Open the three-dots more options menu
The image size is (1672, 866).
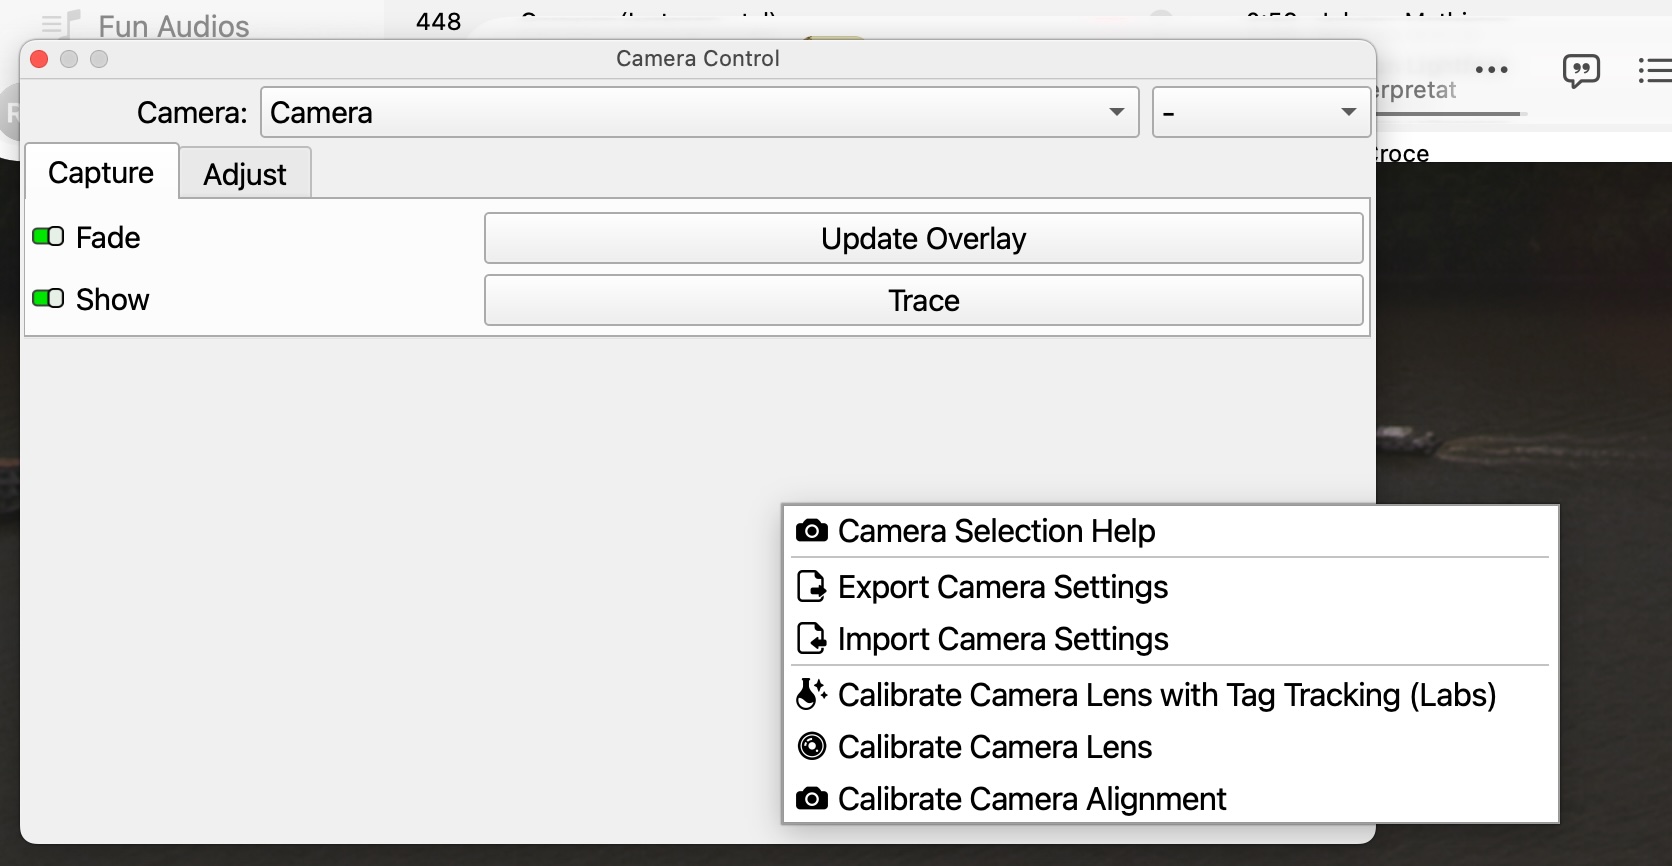1491,70
